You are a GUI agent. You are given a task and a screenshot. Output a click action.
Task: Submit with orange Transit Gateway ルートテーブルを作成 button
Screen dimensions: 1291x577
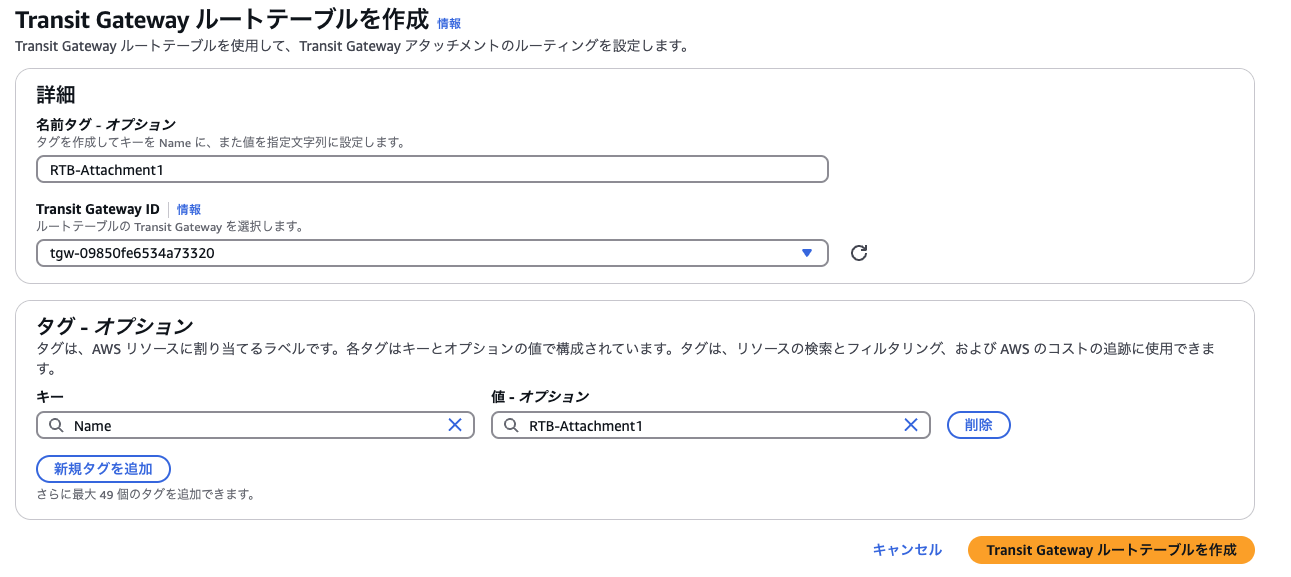(1111, 550)
